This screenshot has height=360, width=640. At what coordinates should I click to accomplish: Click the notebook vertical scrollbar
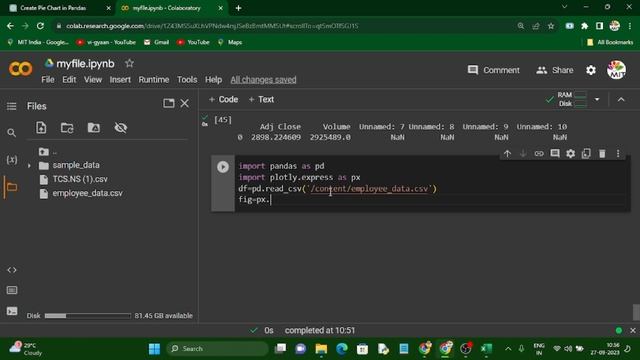636,312
